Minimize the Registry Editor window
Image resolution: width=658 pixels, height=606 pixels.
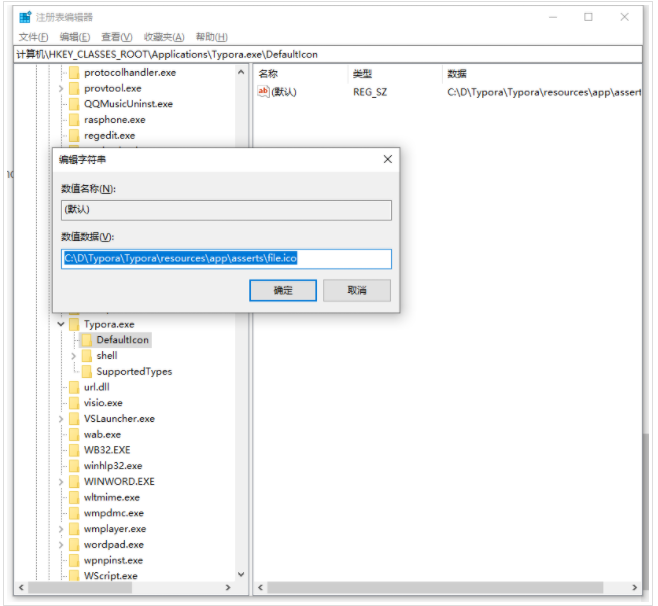click(553, 17)
